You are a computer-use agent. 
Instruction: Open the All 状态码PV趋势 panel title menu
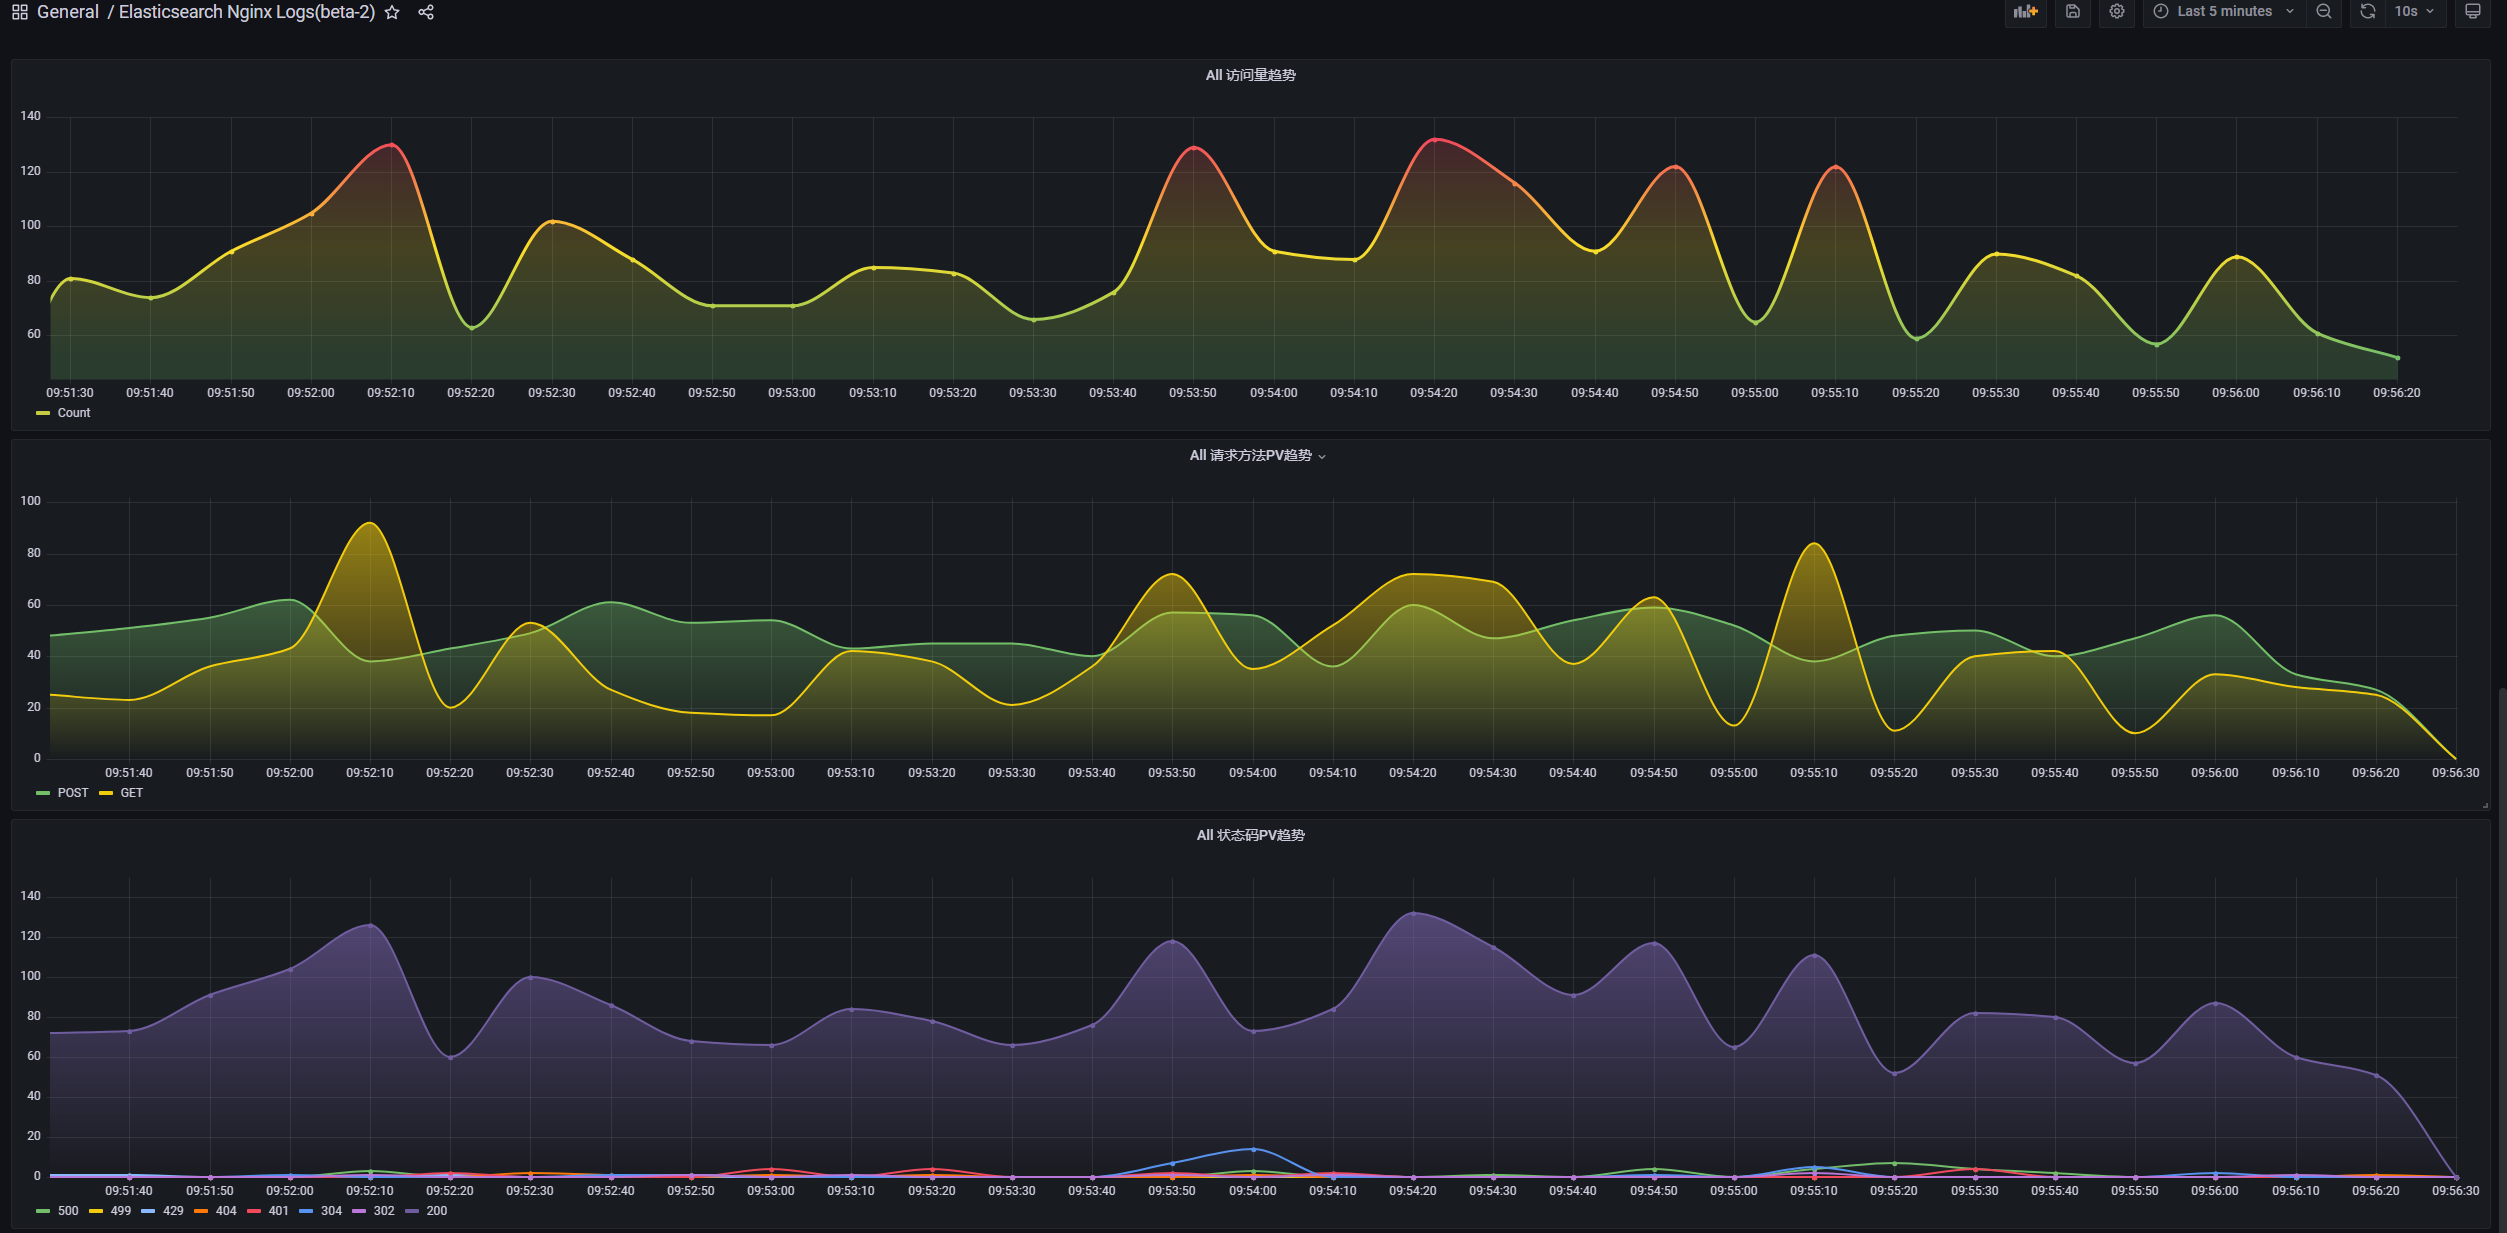pos(1250,836)
